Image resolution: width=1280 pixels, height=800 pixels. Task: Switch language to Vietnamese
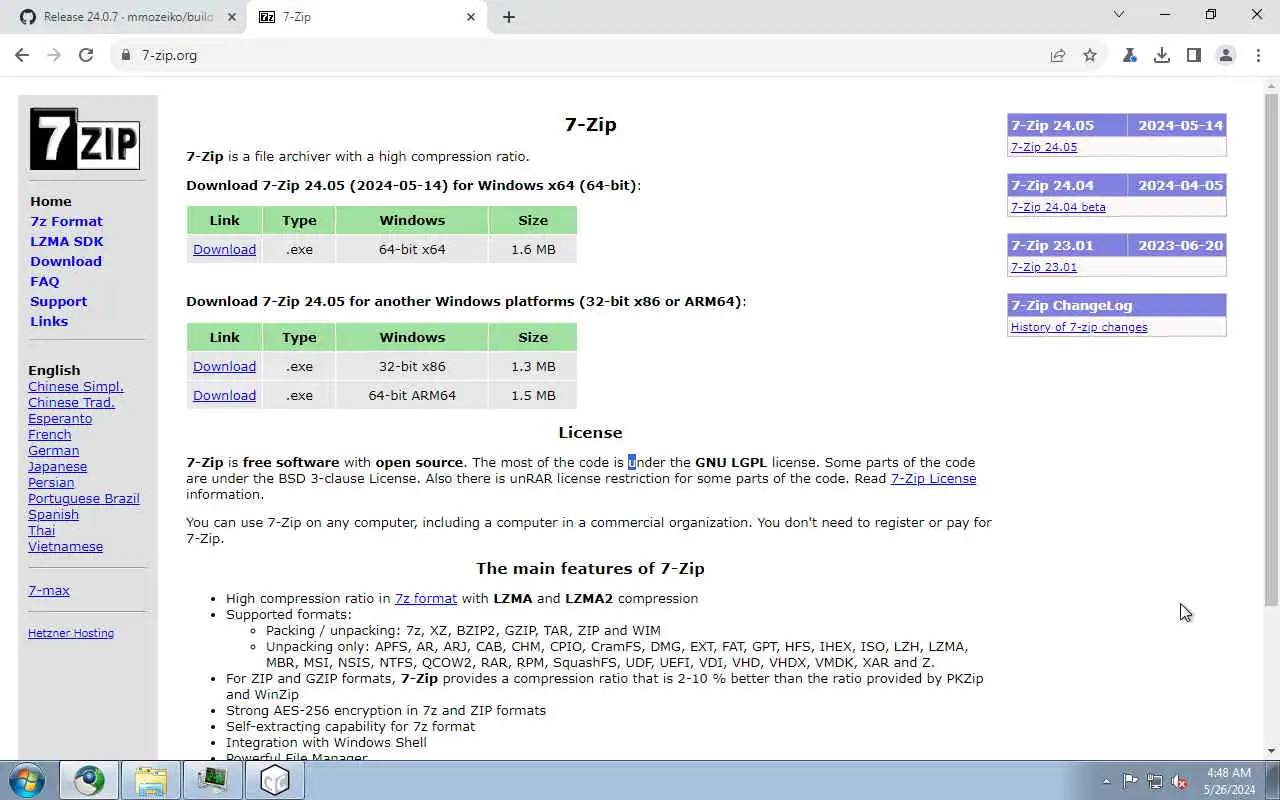[66, 546]
